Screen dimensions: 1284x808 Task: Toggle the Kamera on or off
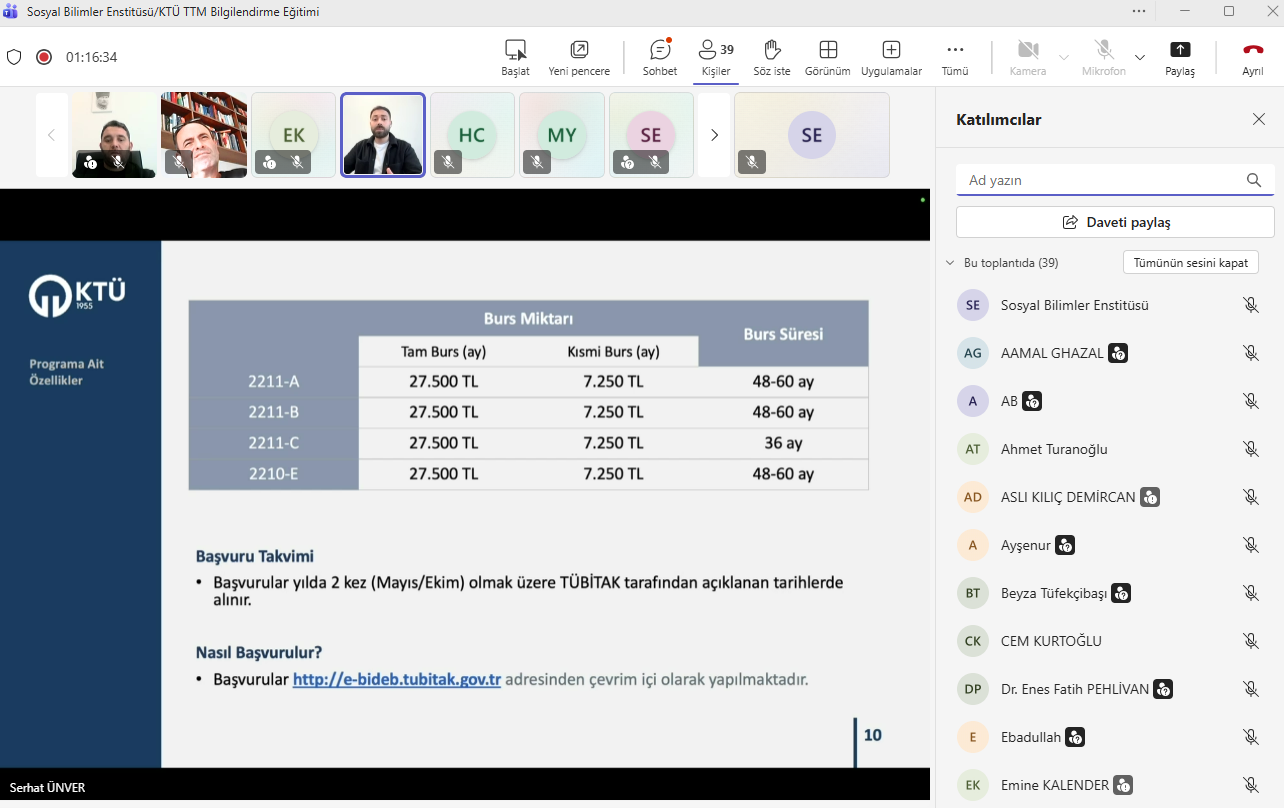coord(1027,51)
